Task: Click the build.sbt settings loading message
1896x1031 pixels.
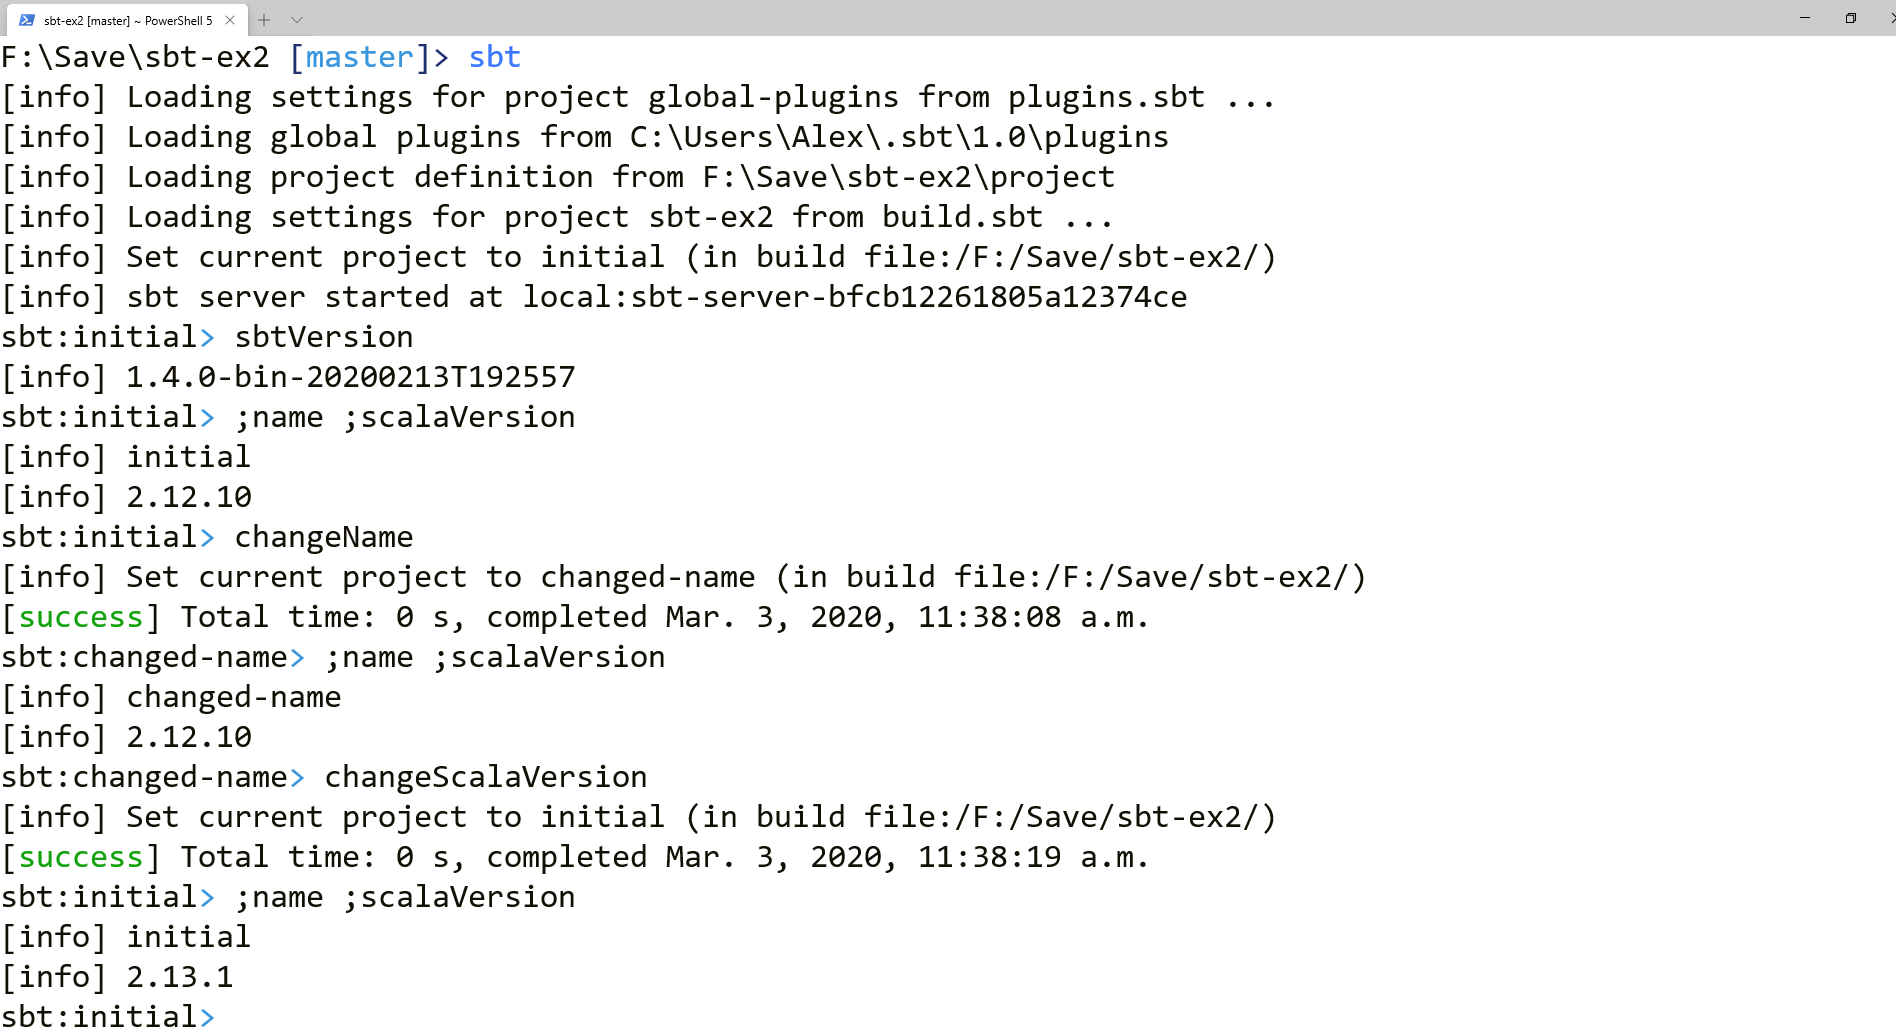Action: click(555, 216)
